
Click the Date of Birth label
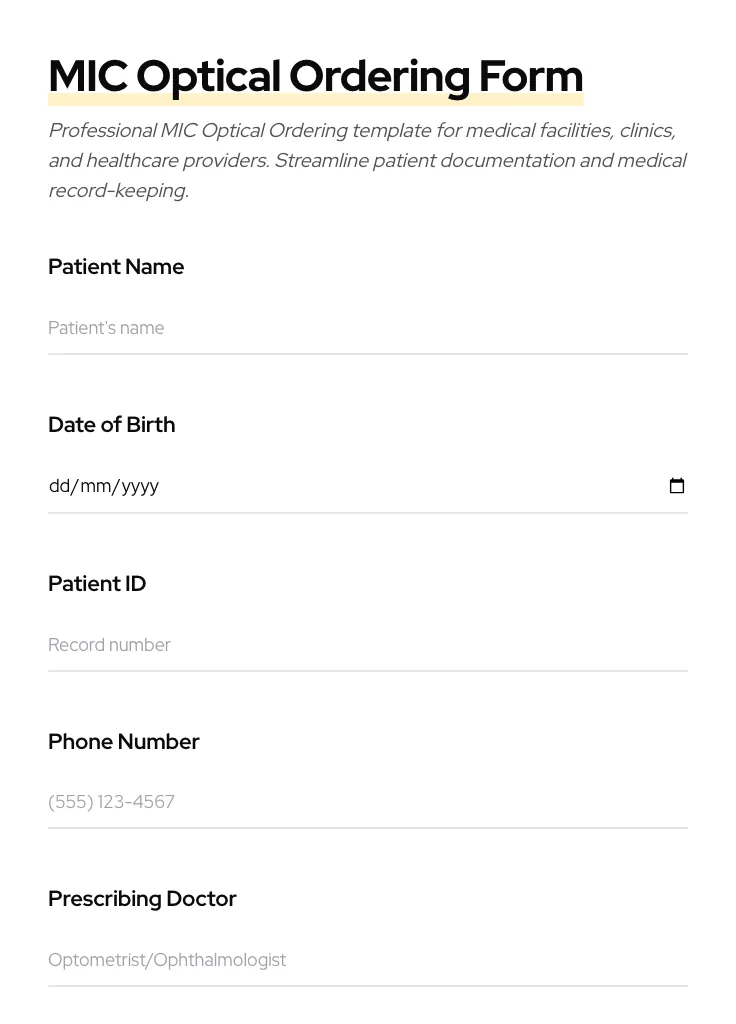[111, 425]
